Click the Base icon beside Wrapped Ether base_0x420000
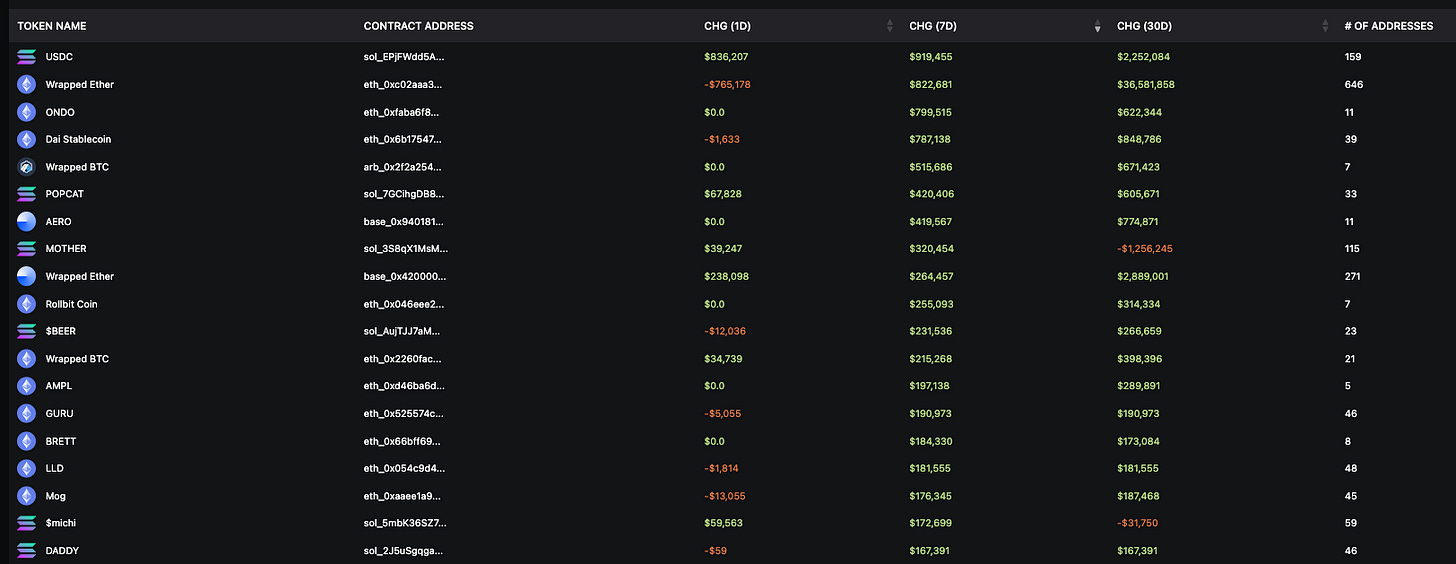The image size is (1456, 564). 26,277
